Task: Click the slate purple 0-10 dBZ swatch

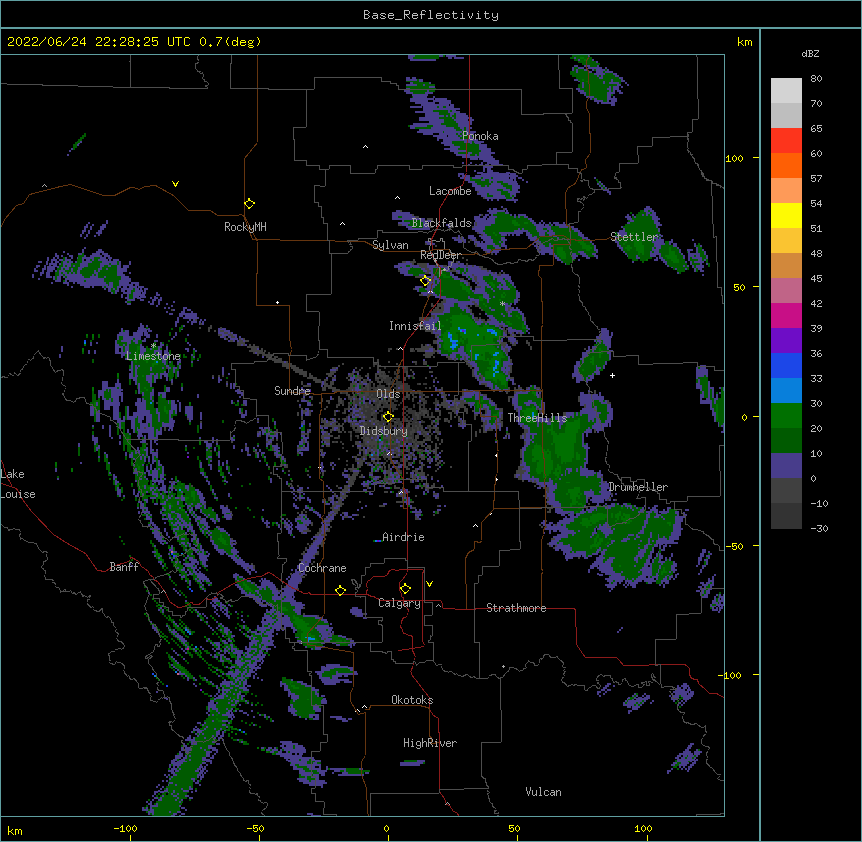Action: click(x=786, y=466)
